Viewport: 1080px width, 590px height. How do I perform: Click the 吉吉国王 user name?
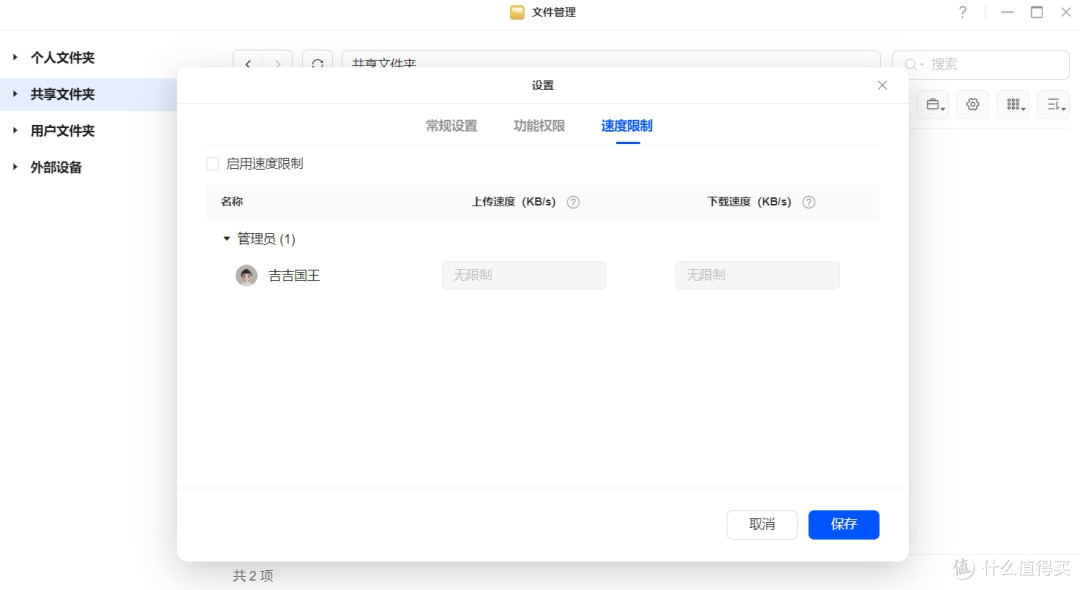click(294, 275)
